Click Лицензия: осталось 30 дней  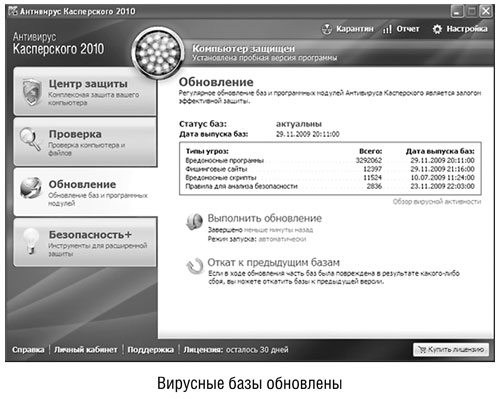[236, 350]
